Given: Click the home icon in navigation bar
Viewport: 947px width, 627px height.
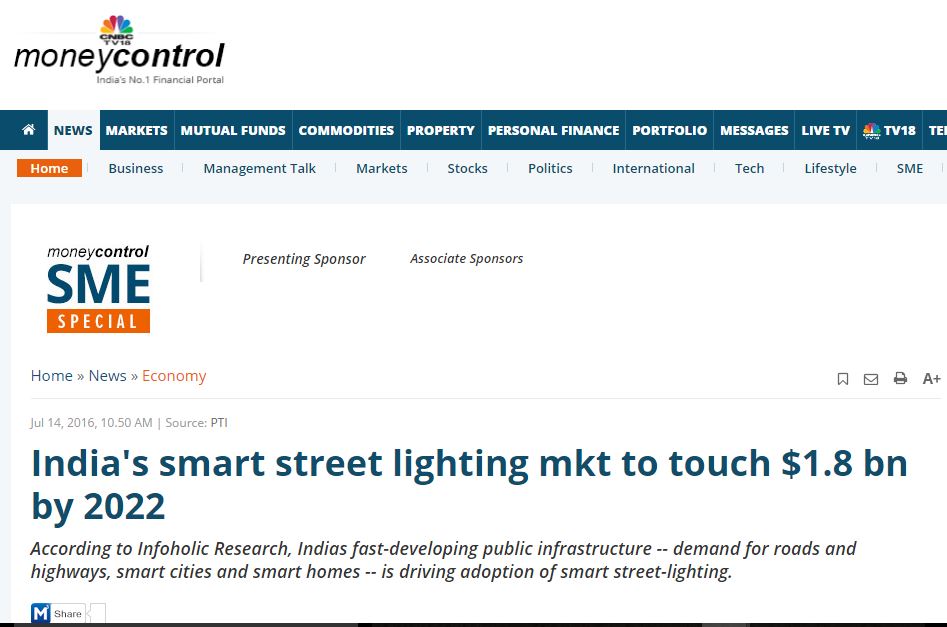Looking at the screenshot, I should coord(28,130).
